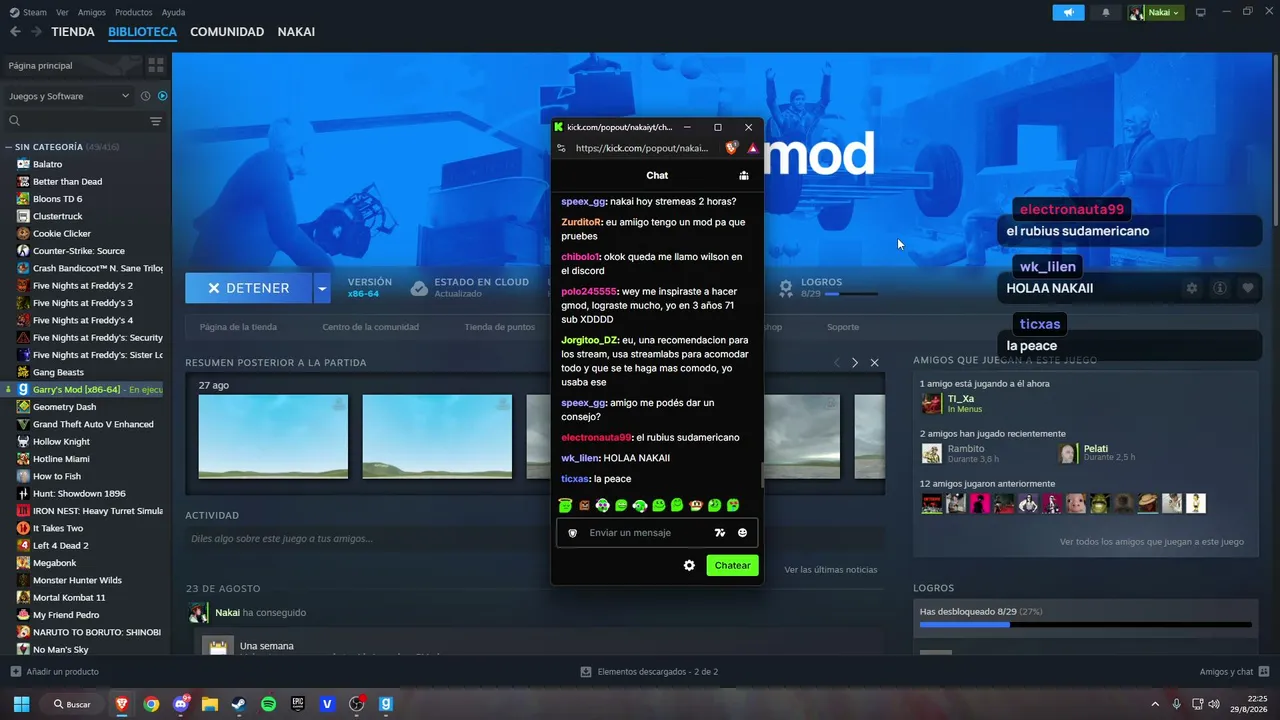1280x720 pixels.
Task: Close the Resumen posterior a la partida panel
Action: [x=874, y=363]
